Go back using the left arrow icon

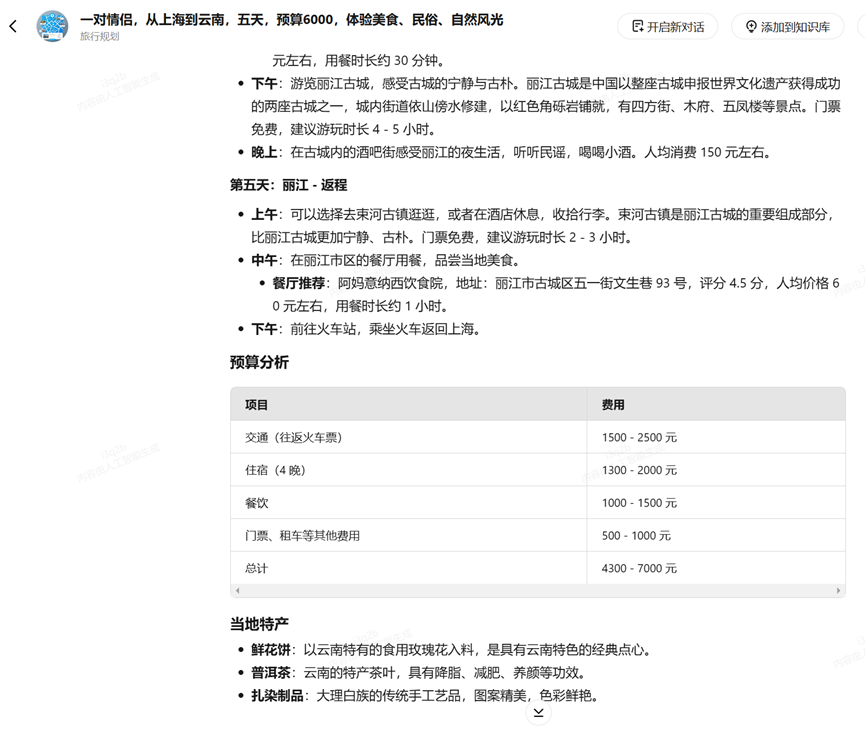pos(13,26)
